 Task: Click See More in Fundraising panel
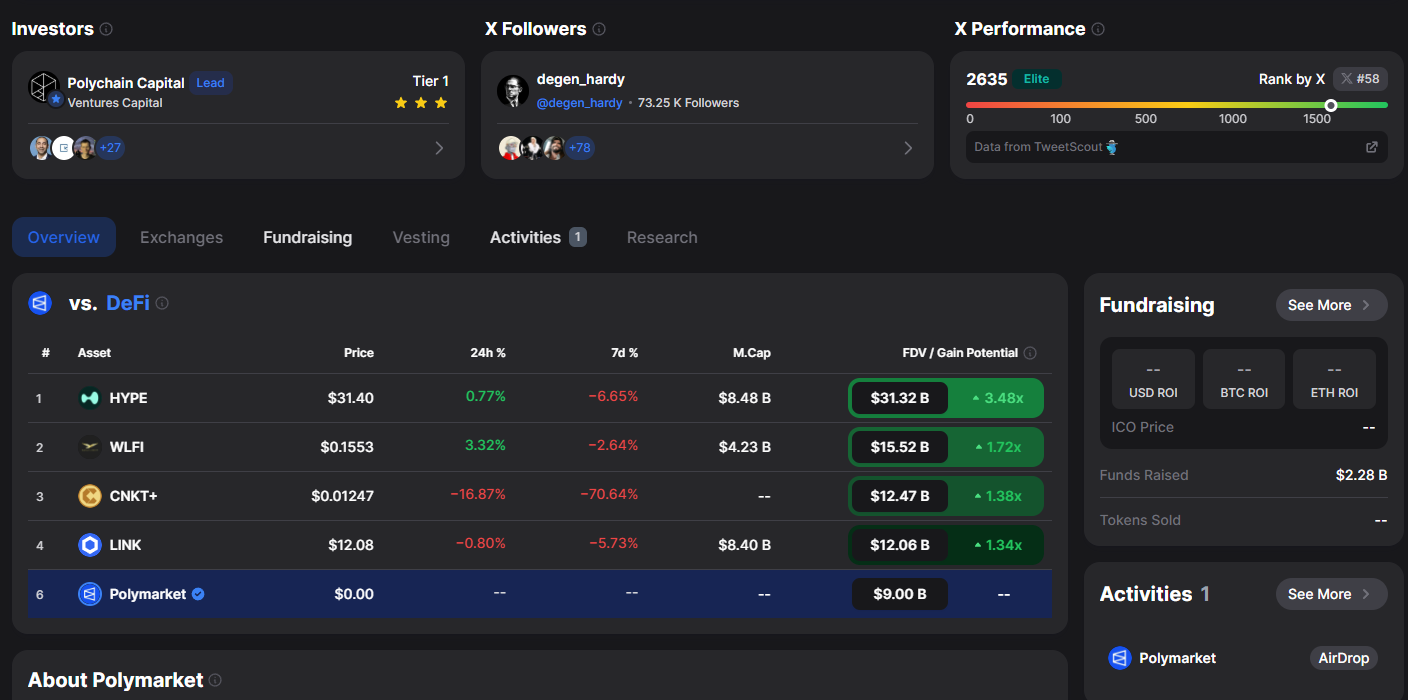pyautogui.click(x=1331, y=305)
